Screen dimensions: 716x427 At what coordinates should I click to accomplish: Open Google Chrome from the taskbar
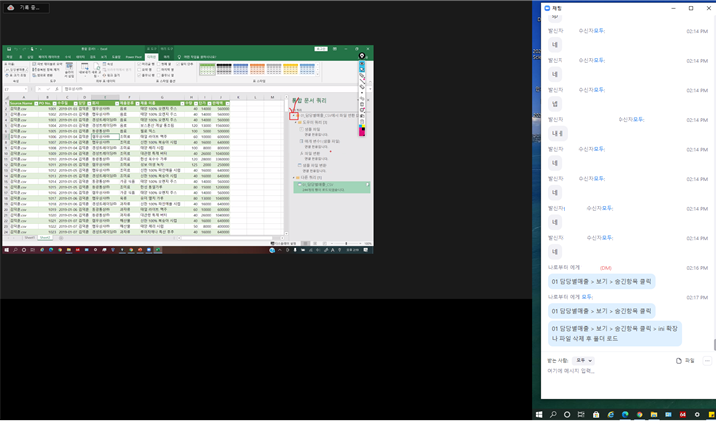point(639,414)
